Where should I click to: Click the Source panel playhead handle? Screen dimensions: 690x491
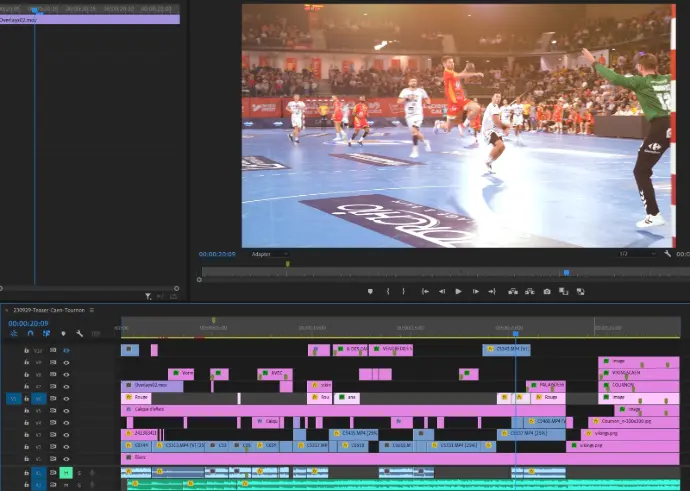pos(34,10)
